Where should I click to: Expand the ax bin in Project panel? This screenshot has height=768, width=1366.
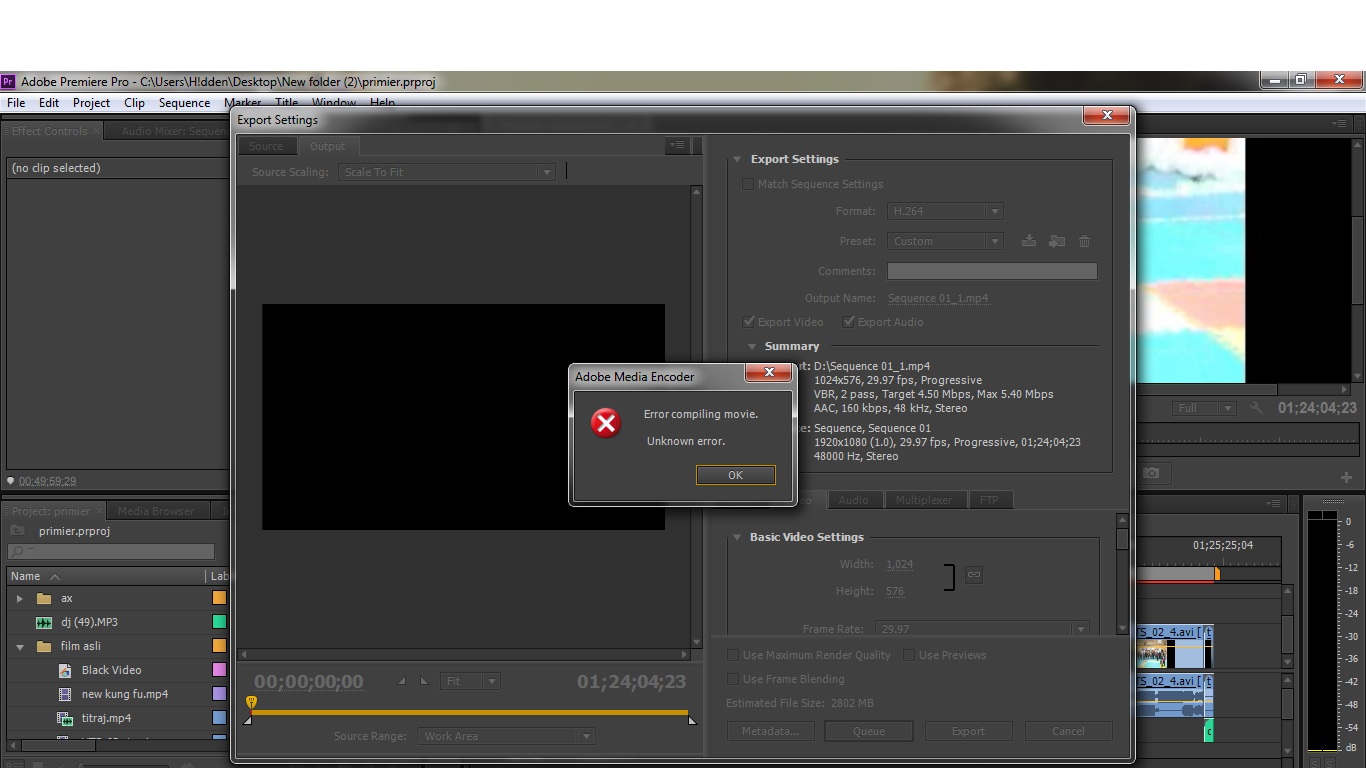point(19,598)
